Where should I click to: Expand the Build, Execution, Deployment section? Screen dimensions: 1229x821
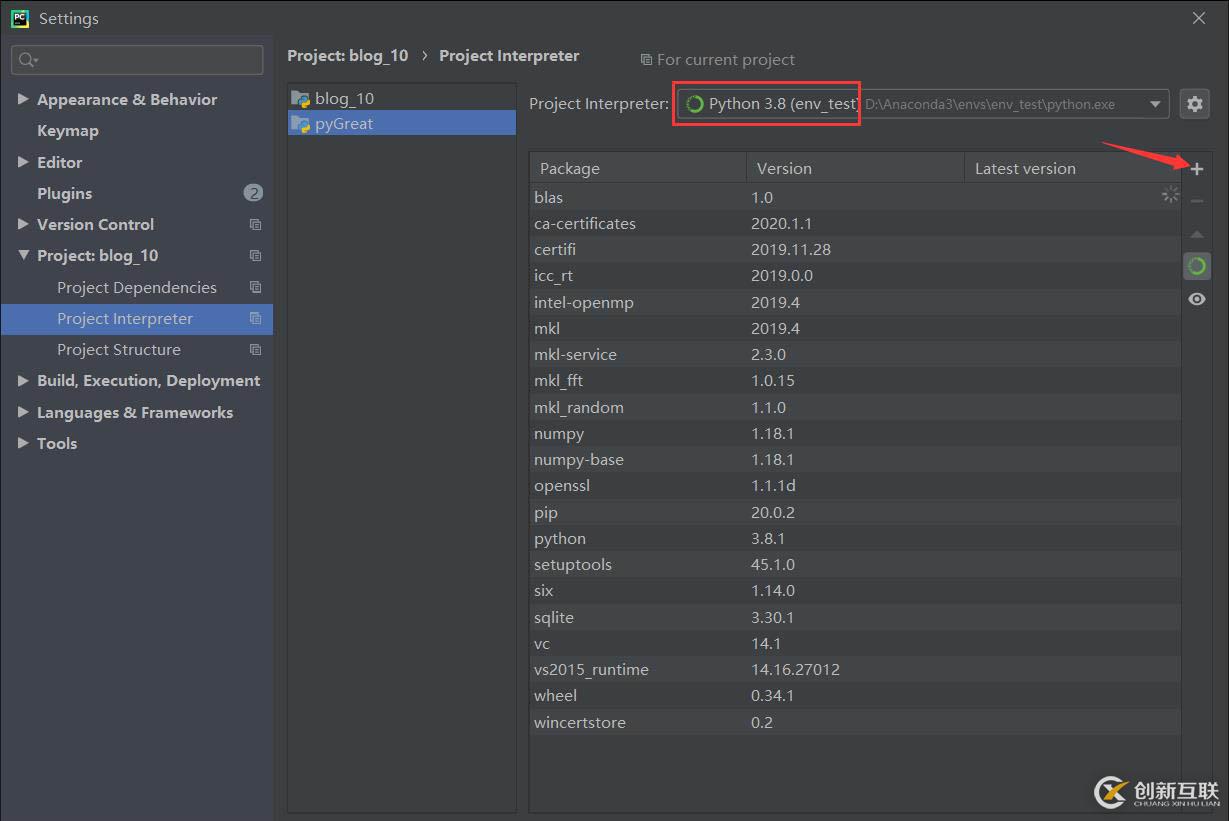tap(23, 381)
